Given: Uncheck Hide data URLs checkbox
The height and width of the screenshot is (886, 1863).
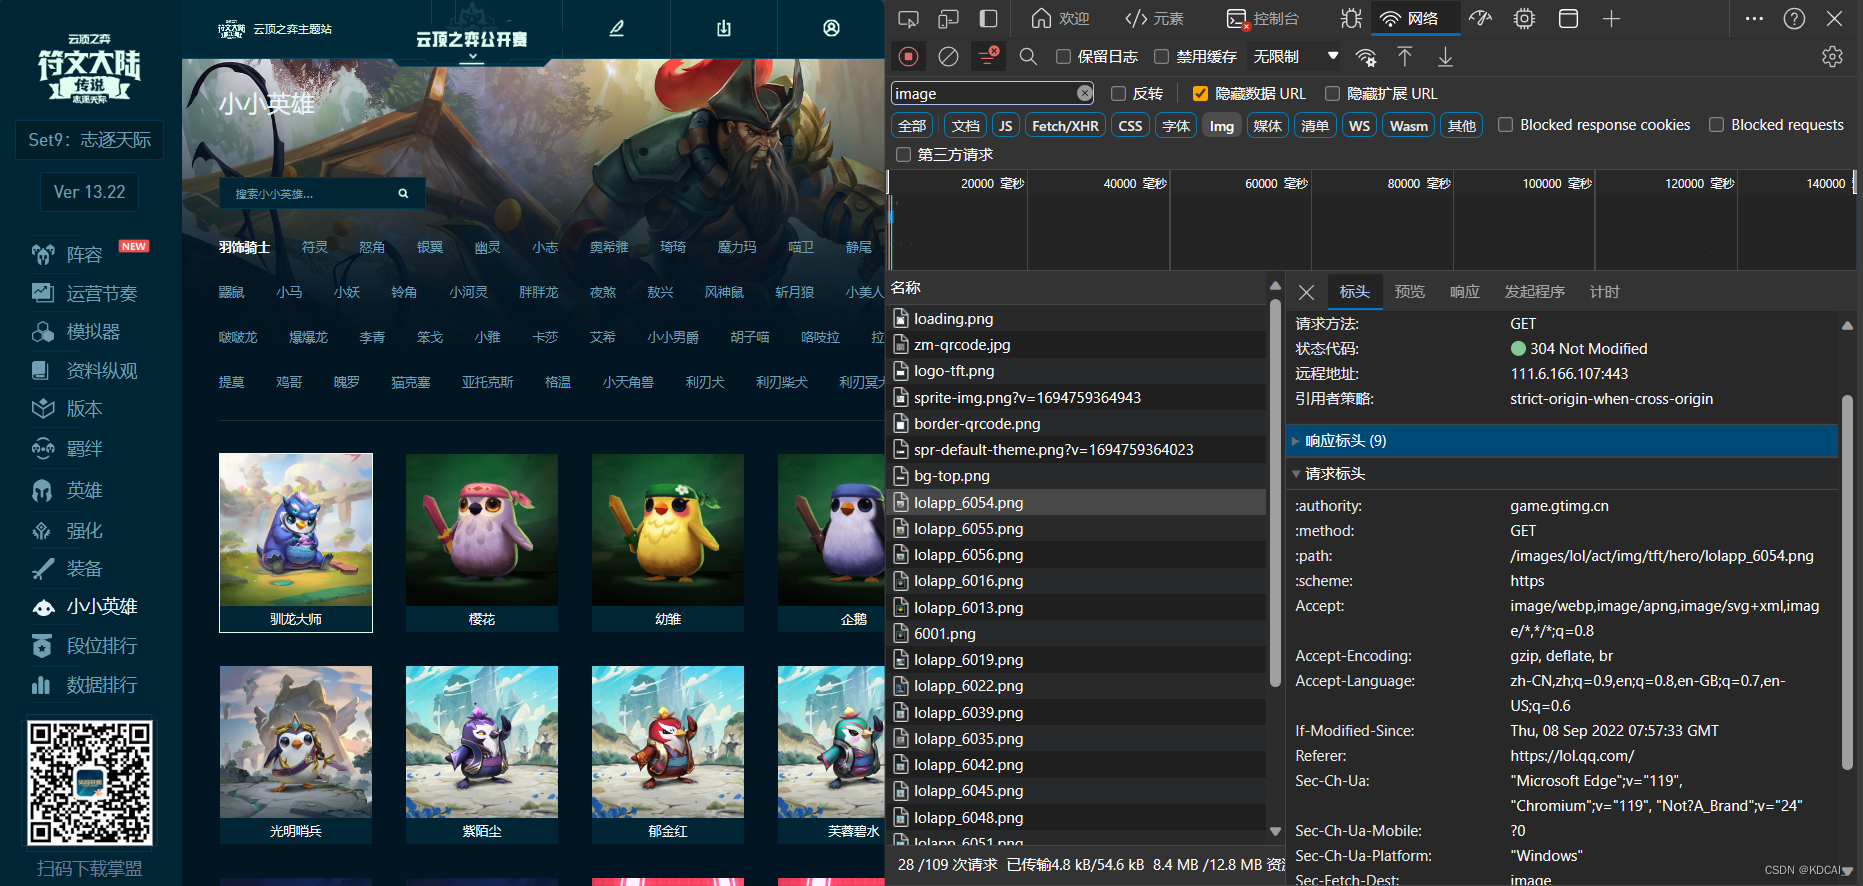Looking at the screenshot, I should [x=1200, y=93].
